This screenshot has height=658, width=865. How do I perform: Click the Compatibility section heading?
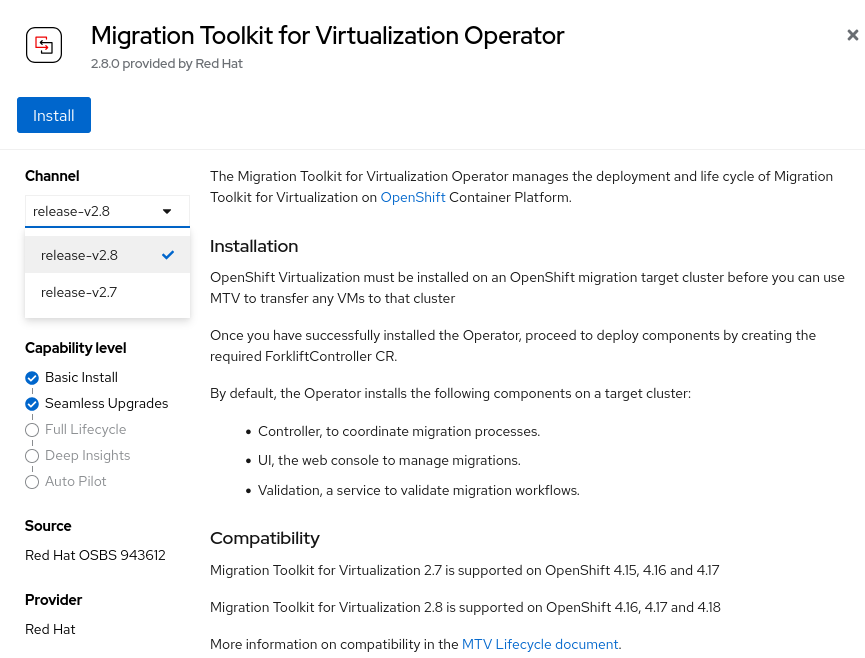(x=265, y=538)
